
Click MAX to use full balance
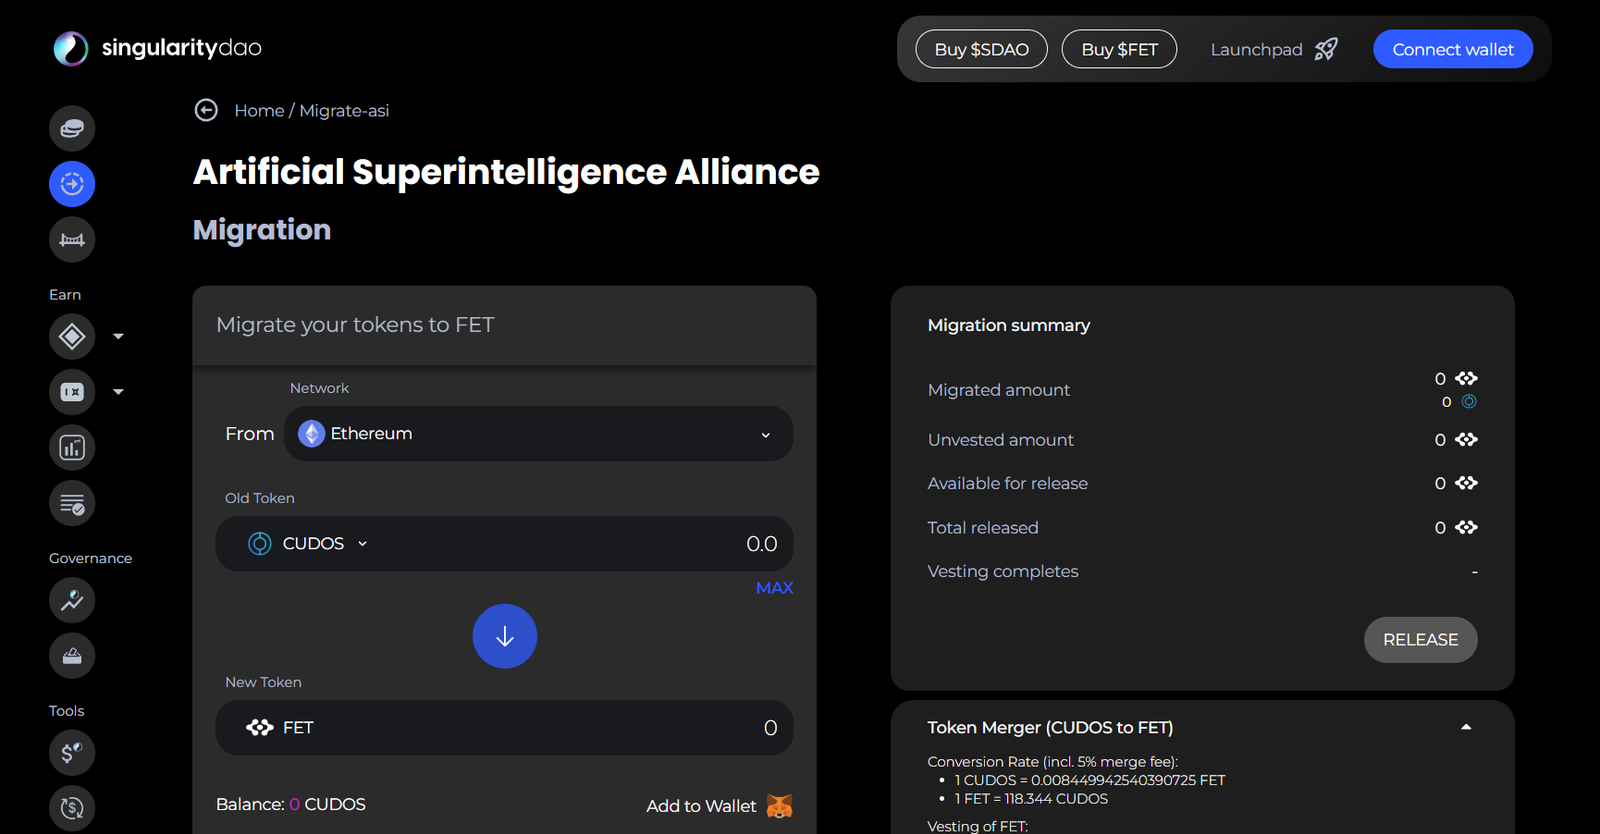point(774,588)
